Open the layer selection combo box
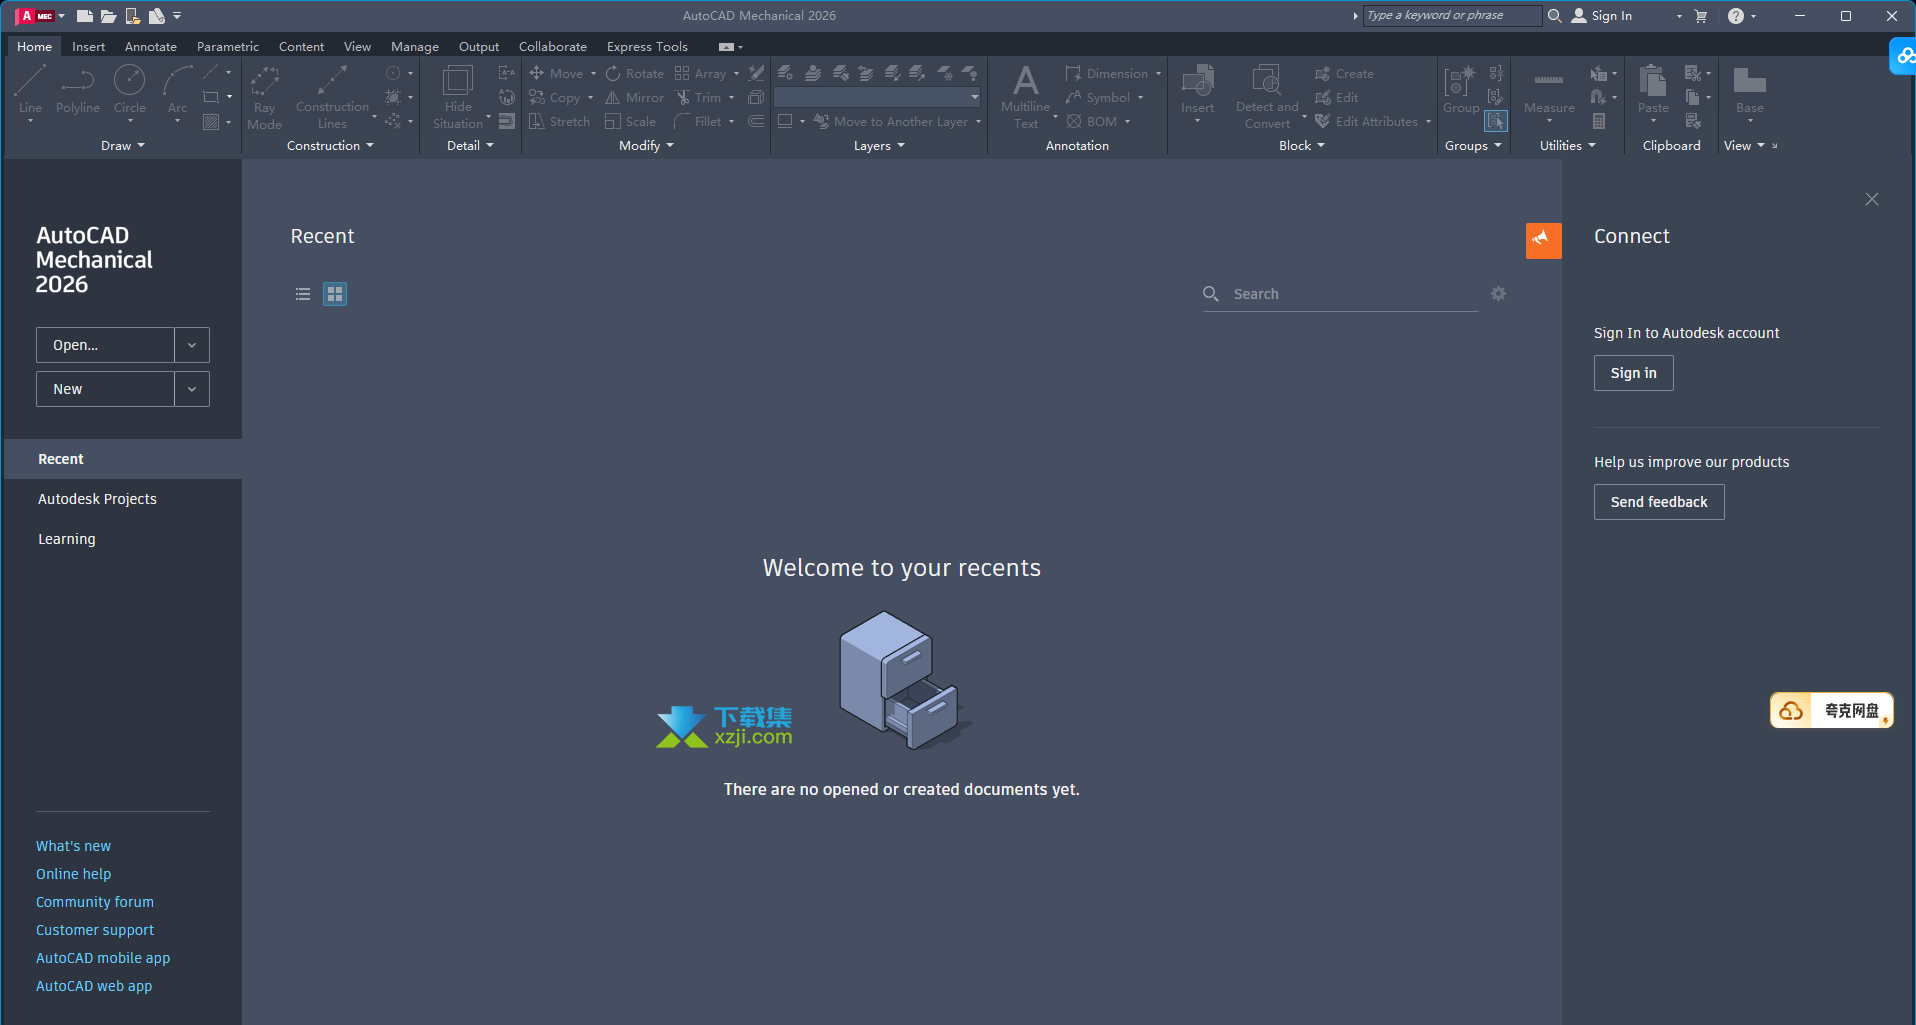The image size is (1916, 1025). point(877,97)
